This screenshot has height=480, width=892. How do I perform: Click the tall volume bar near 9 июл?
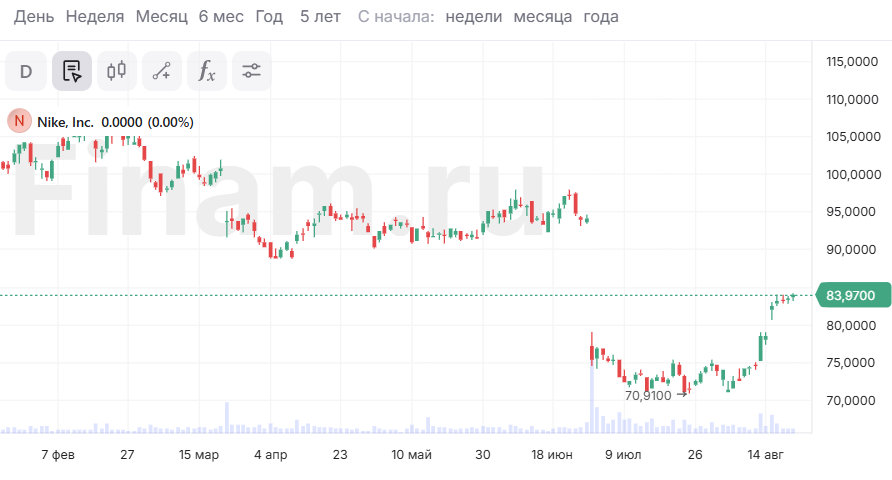point(591,400)
